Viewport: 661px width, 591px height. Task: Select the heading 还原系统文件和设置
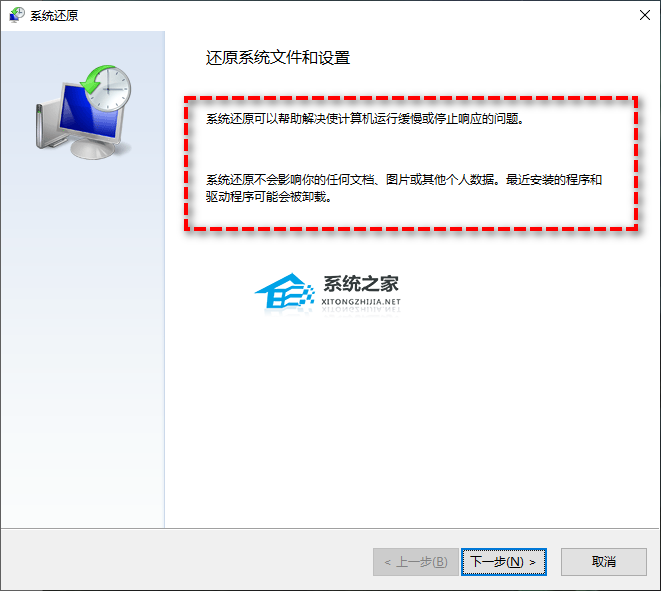pos(278,58)
